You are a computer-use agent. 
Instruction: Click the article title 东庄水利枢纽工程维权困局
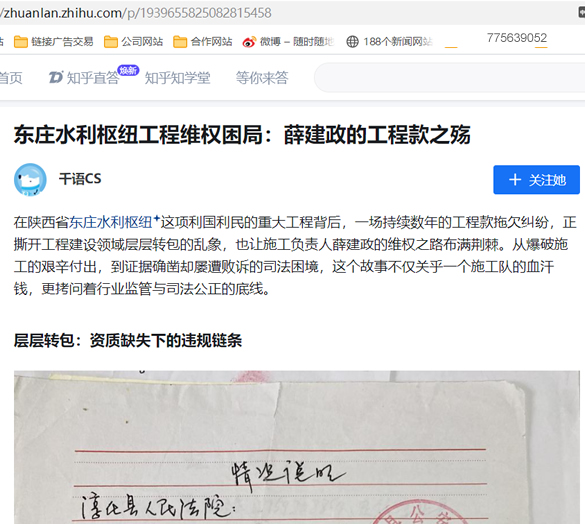[x=242, y=135]
